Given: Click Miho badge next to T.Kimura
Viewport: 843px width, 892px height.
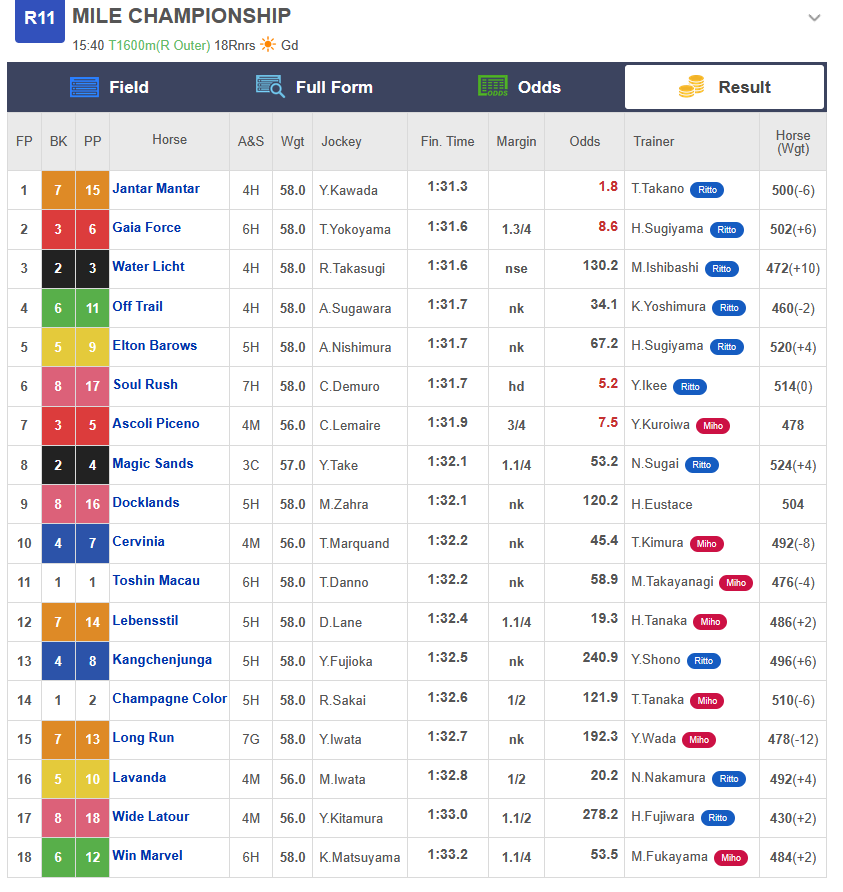Looking at the screenshot, I should point(707,544).
